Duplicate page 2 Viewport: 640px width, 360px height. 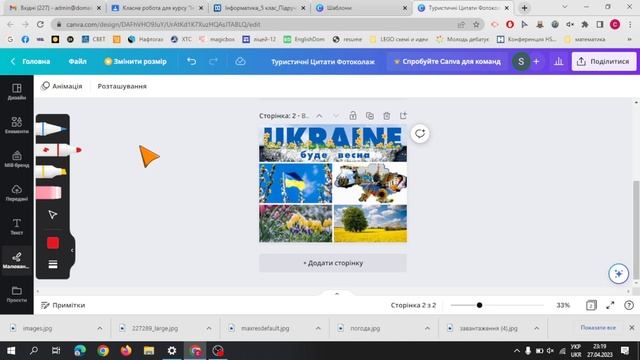[370, 116]
